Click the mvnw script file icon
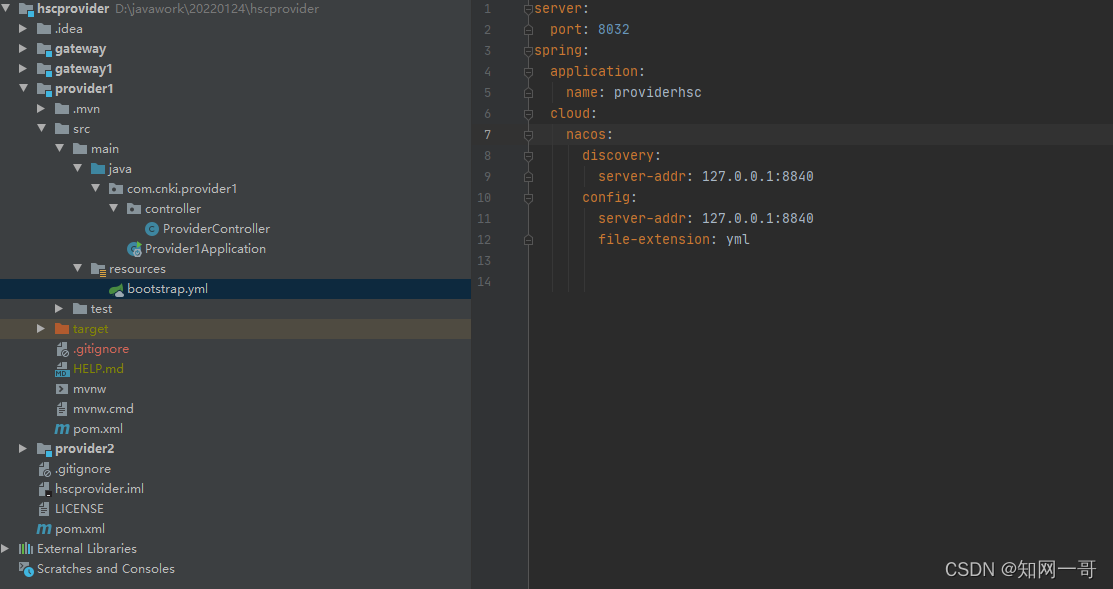This screenshot has height=589, width=1113. click(x=62, y=389)
